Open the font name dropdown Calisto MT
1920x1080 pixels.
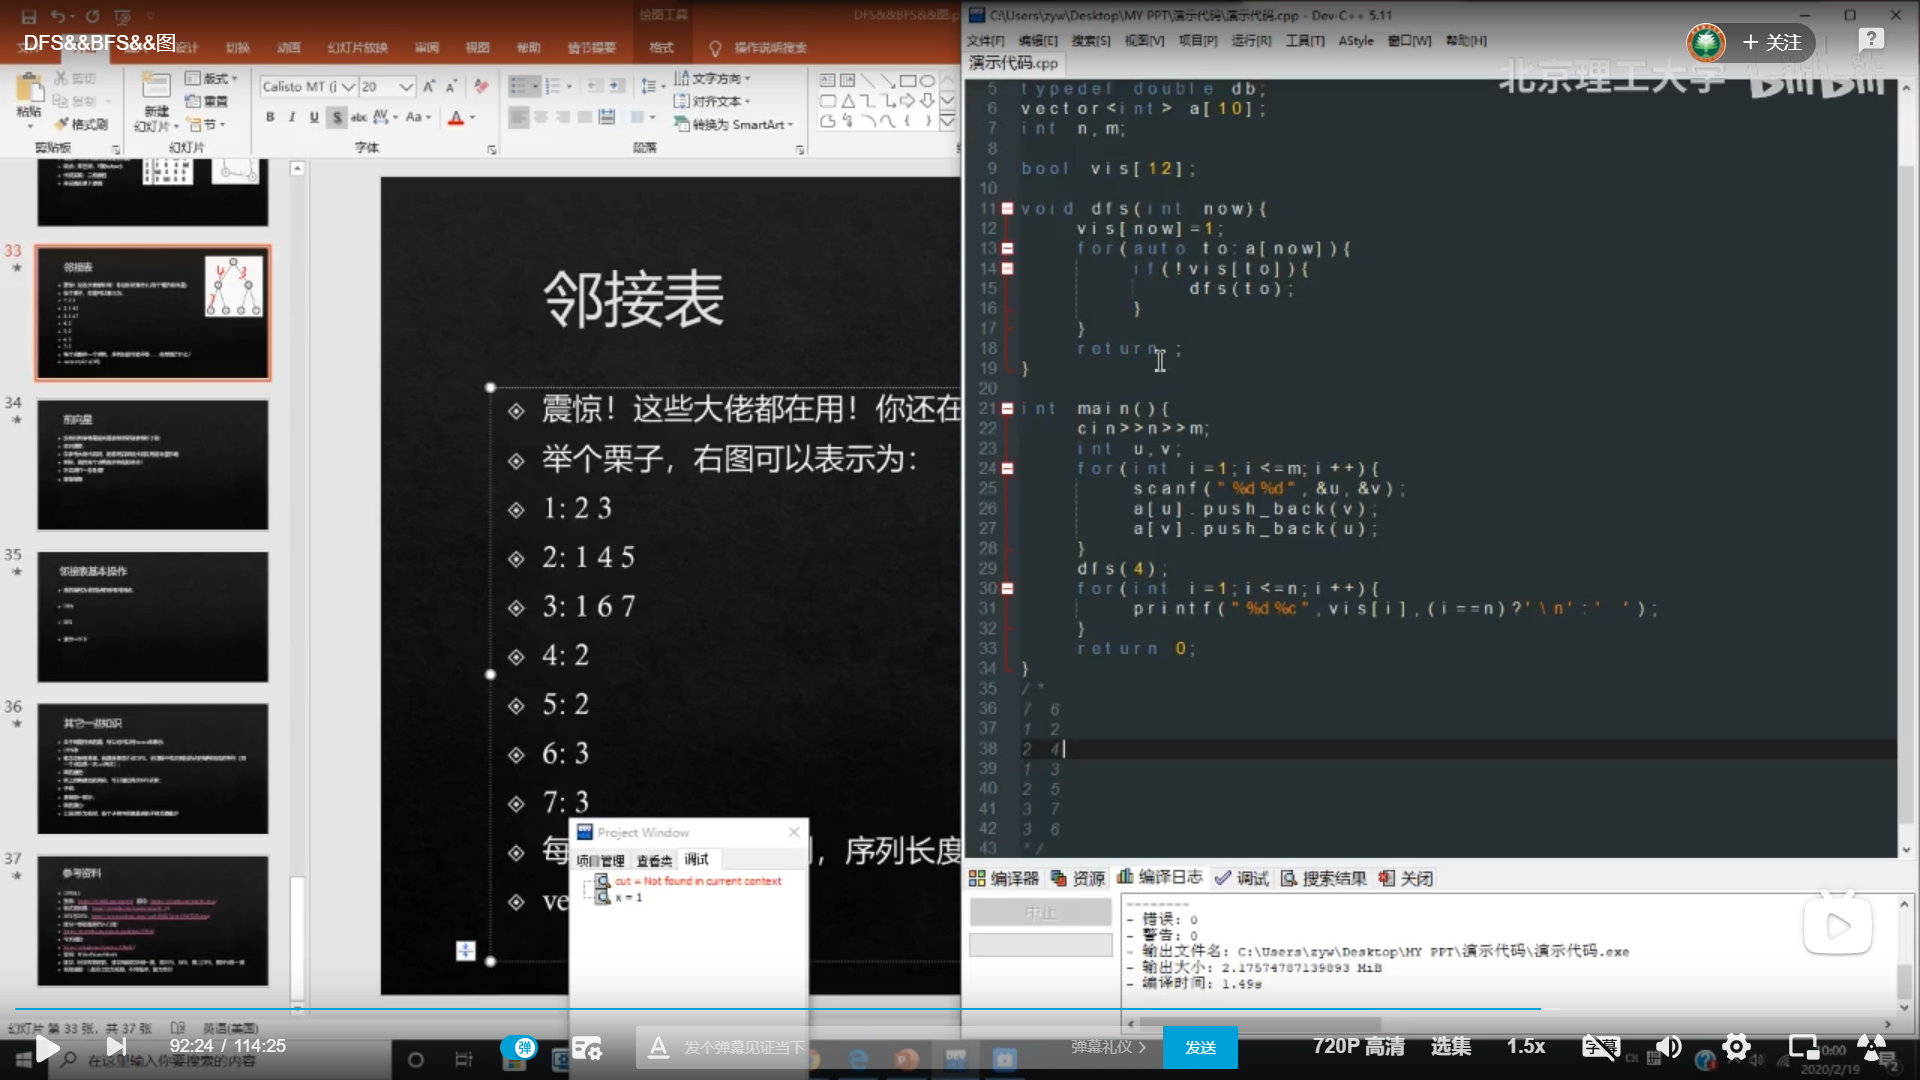click(348, 87)
